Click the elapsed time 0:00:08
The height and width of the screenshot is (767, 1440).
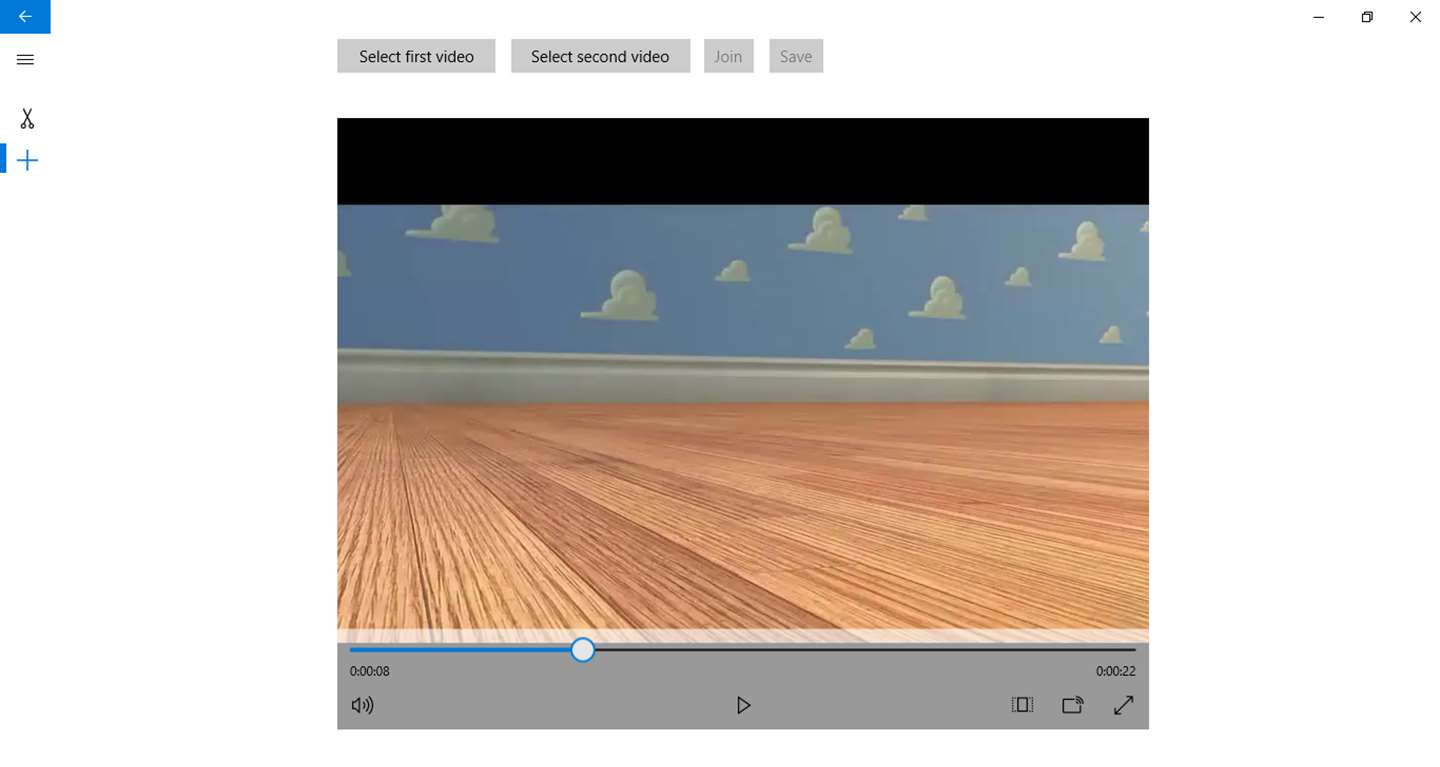click(x=370, y=671)
